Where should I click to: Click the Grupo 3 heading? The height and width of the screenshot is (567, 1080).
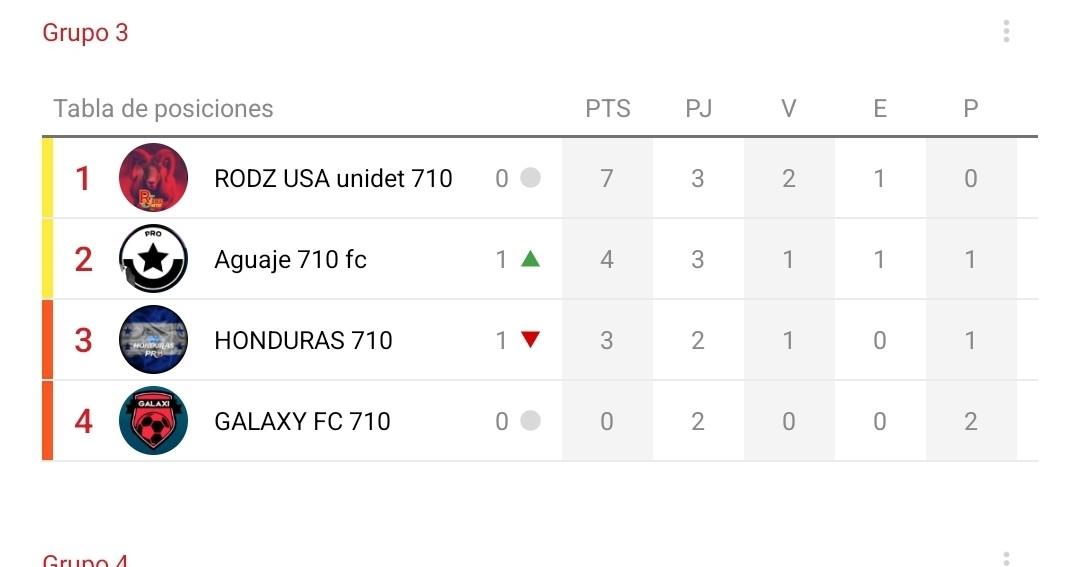click(85, 33)
